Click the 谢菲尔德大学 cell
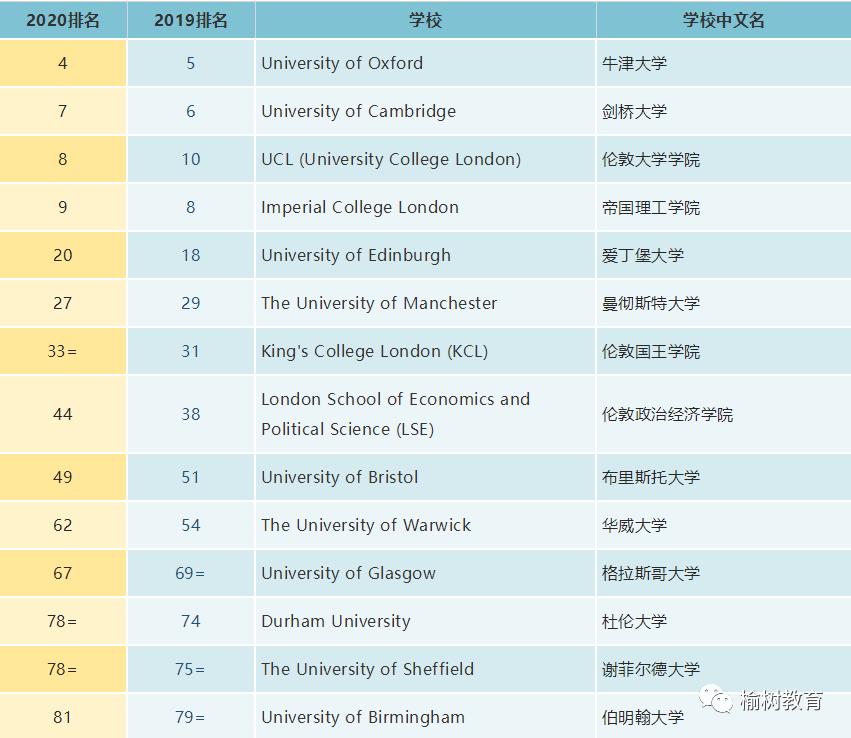Screen dimensions: 851x738 723,669
